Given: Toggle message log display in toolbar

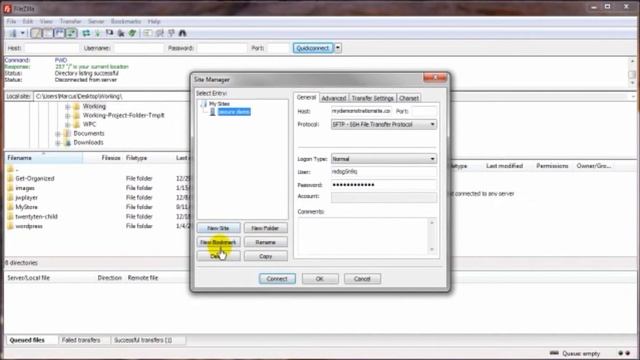Looking at the screenshot, I should [36, 33].
